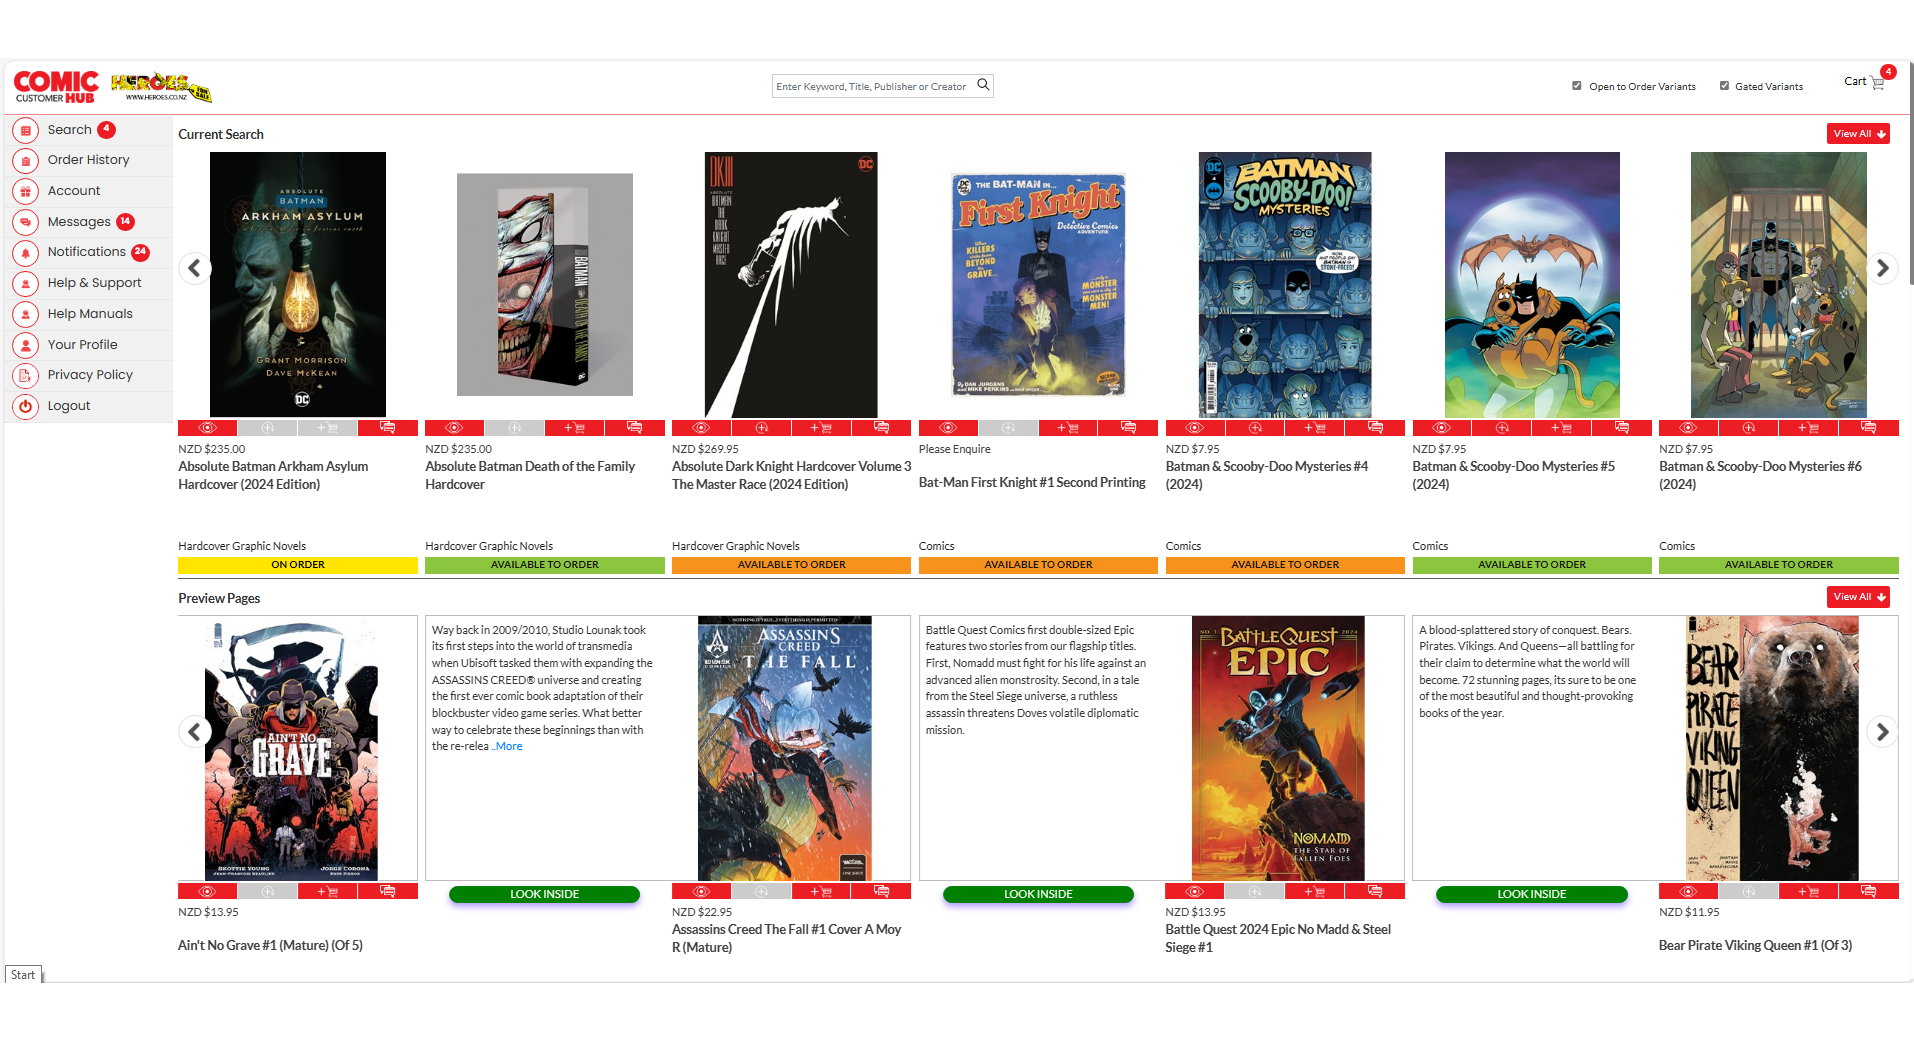The width and height of the screenshot is (1914, 1041).
Task: Open the shopping Cart
Action: [1865, 81]
